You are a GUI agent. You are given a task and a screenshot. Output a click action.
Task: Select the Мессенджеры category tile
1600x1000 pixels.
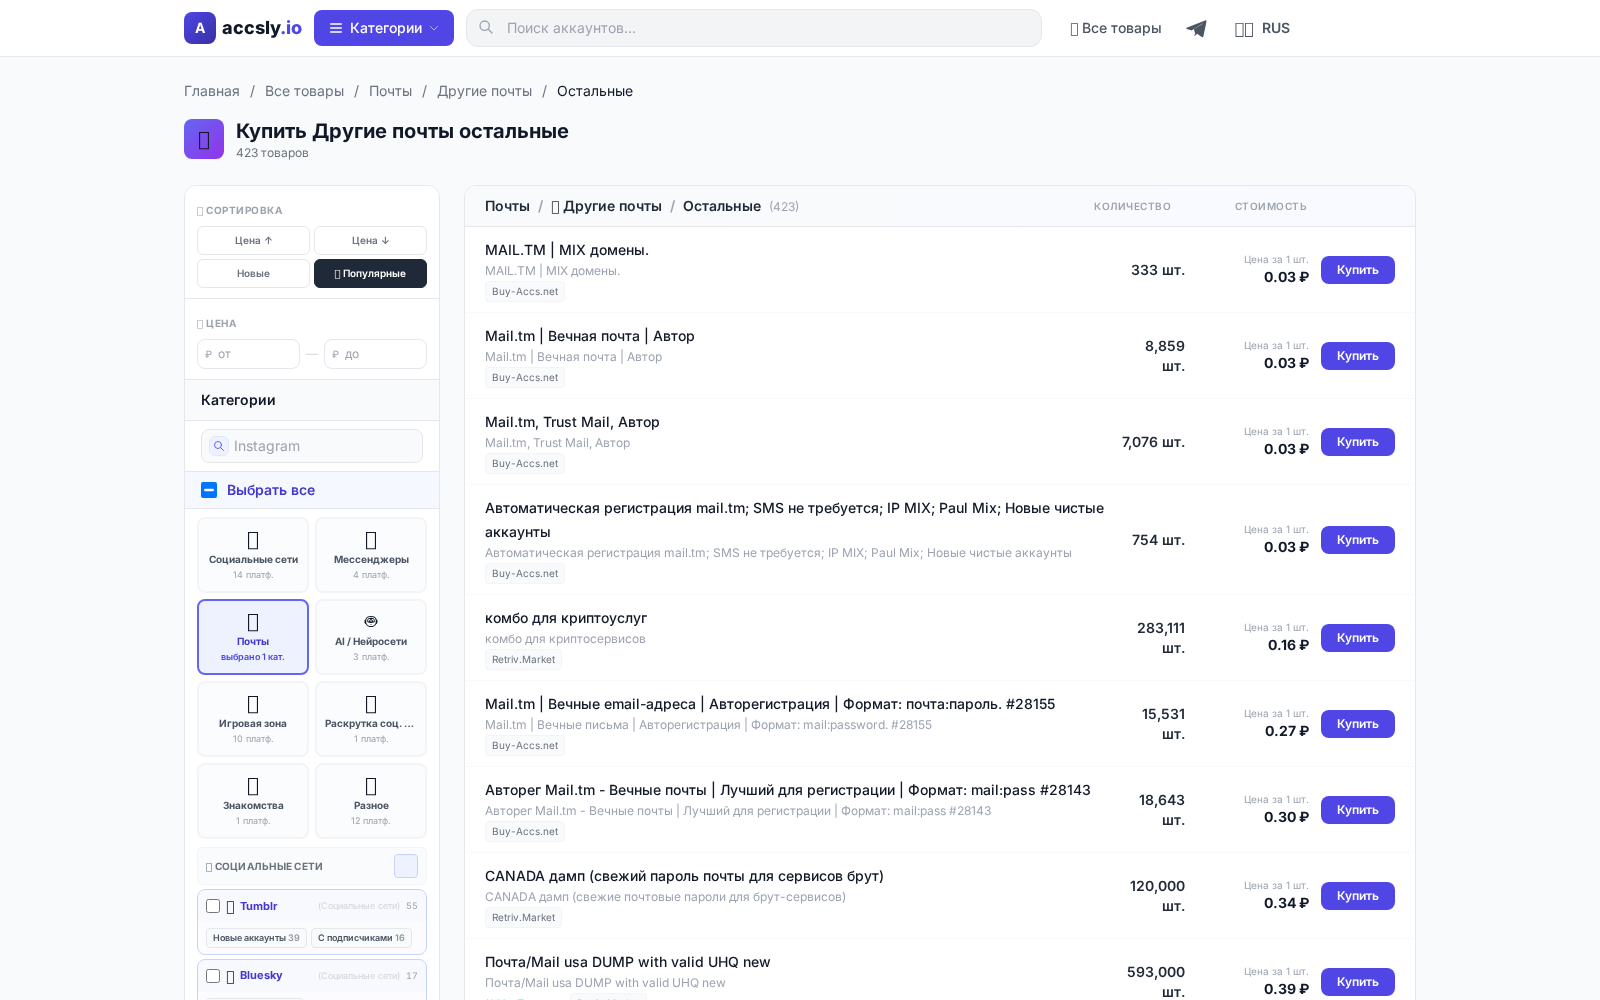point(371,555)
